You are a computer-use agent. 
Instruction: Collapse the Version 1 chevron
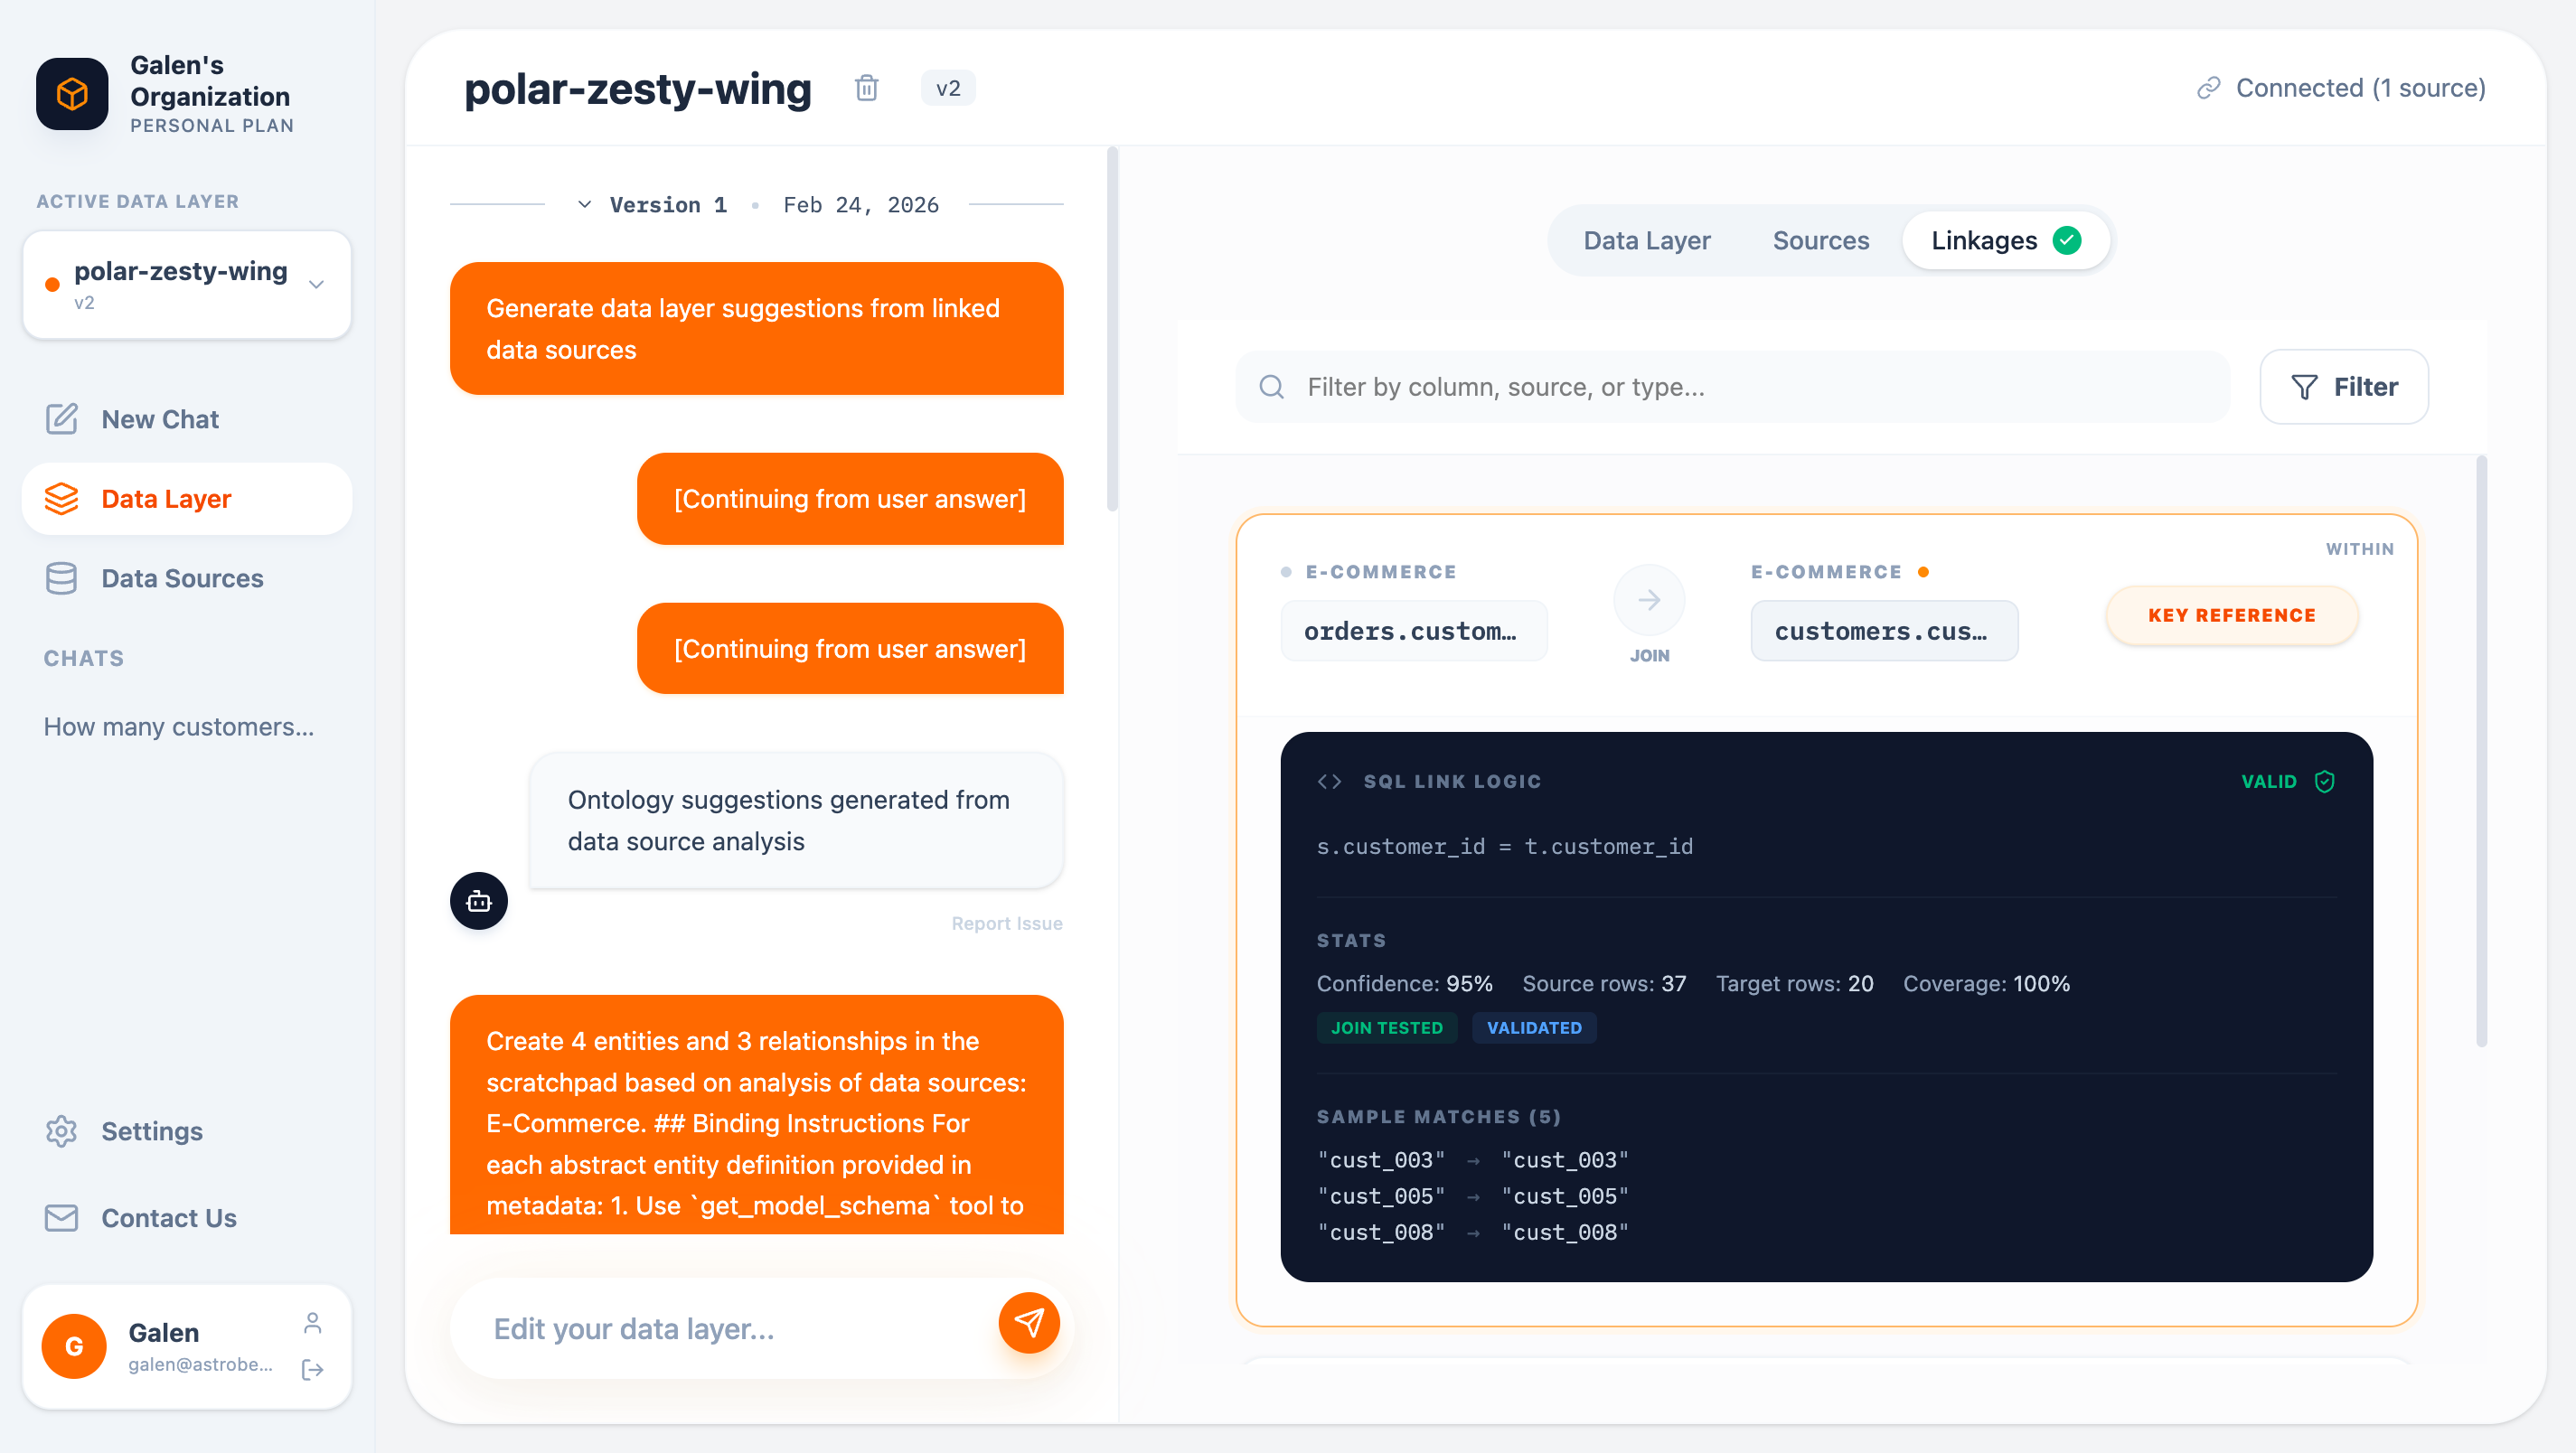point(584,205)
